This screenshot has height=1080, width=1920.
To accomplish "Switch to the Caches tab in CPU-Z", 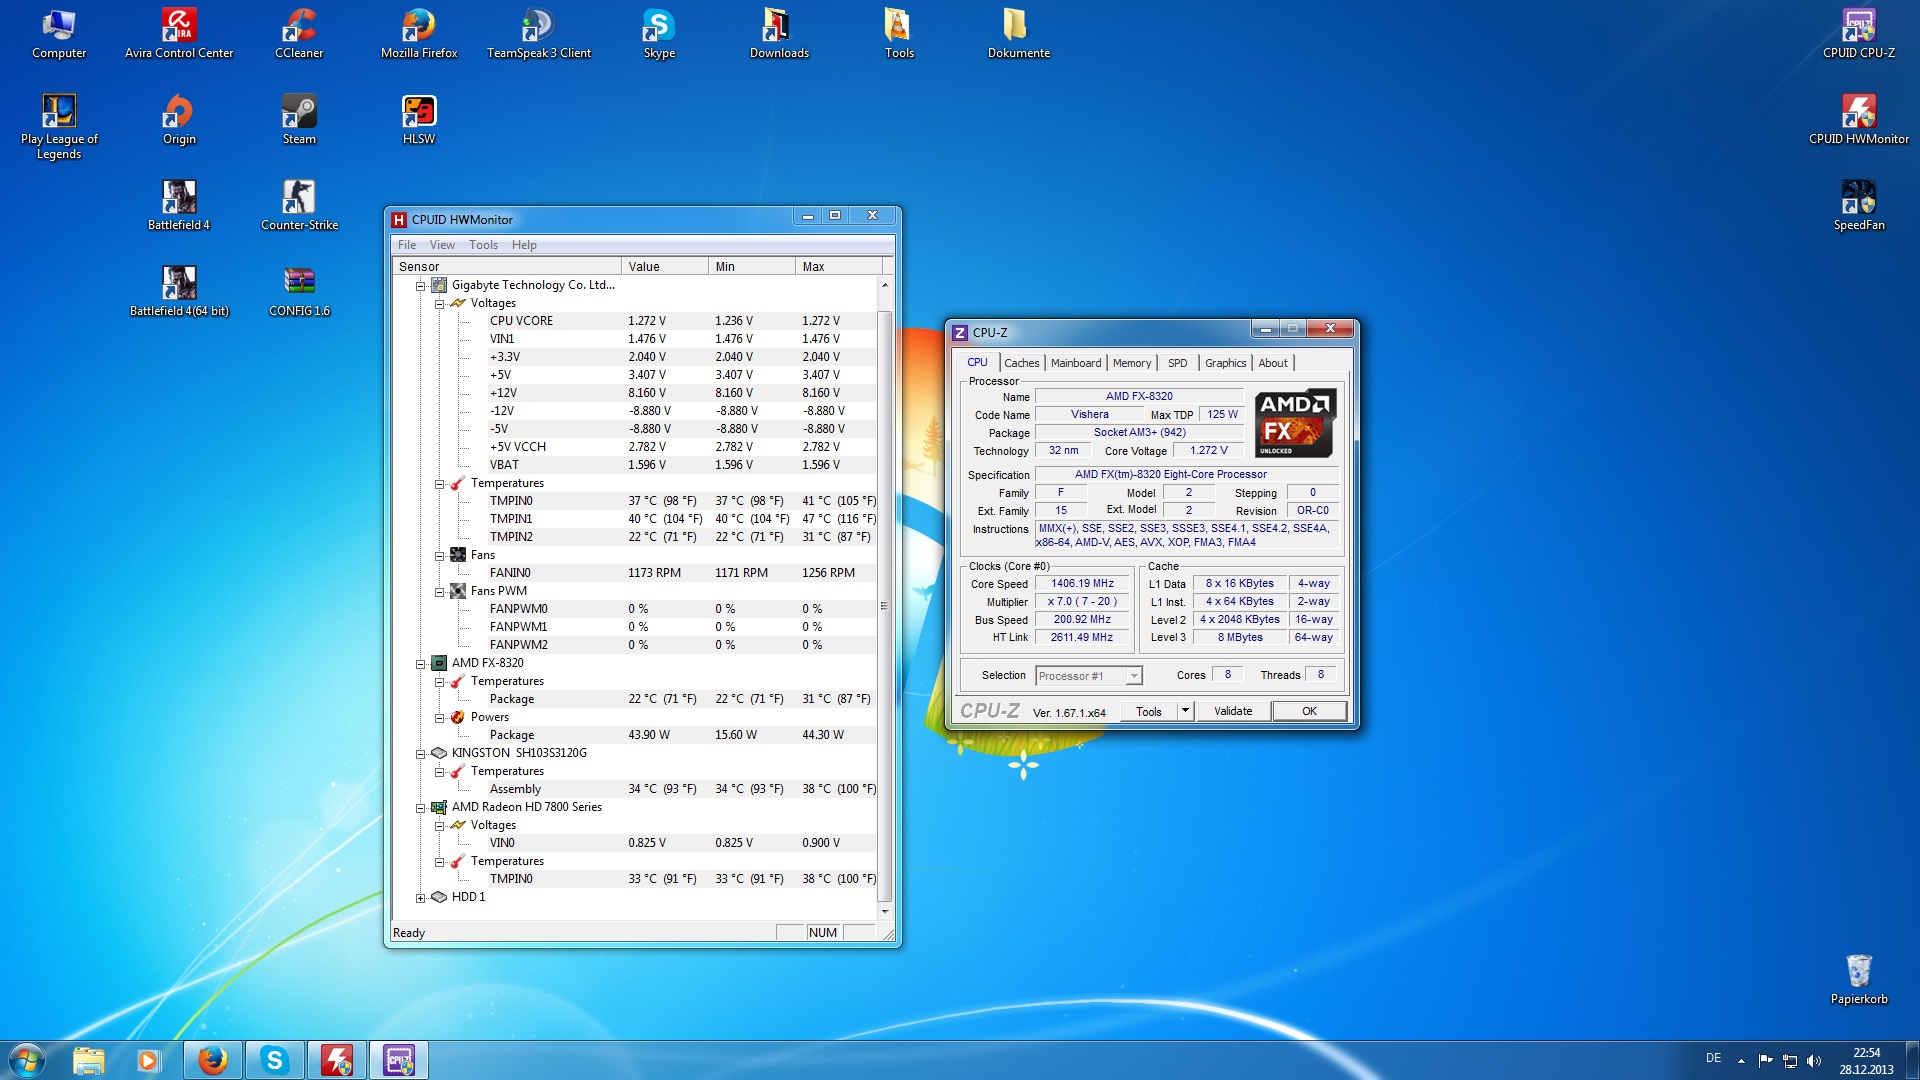I will click(x=1021, y=363).
